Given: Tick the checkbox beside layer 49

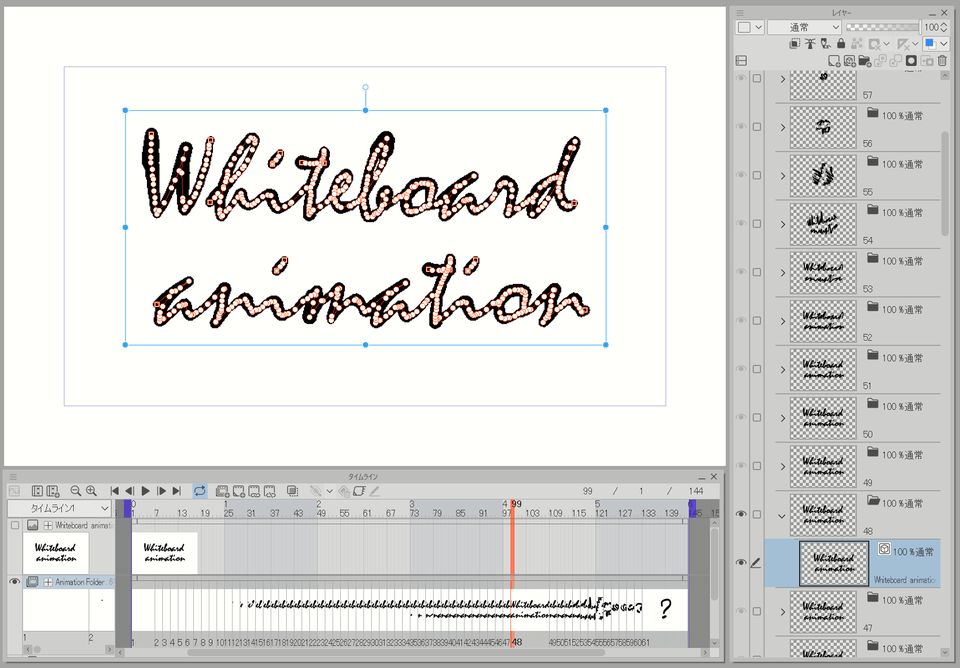Looking at the screenshot, I should tap(757, 466).
